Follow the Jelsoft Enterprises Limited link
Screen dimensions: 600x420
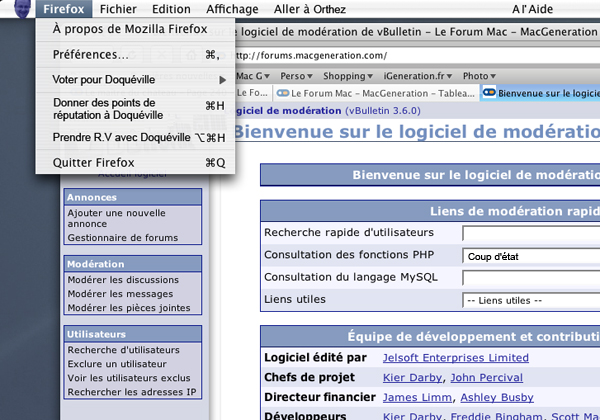(455, 357)
